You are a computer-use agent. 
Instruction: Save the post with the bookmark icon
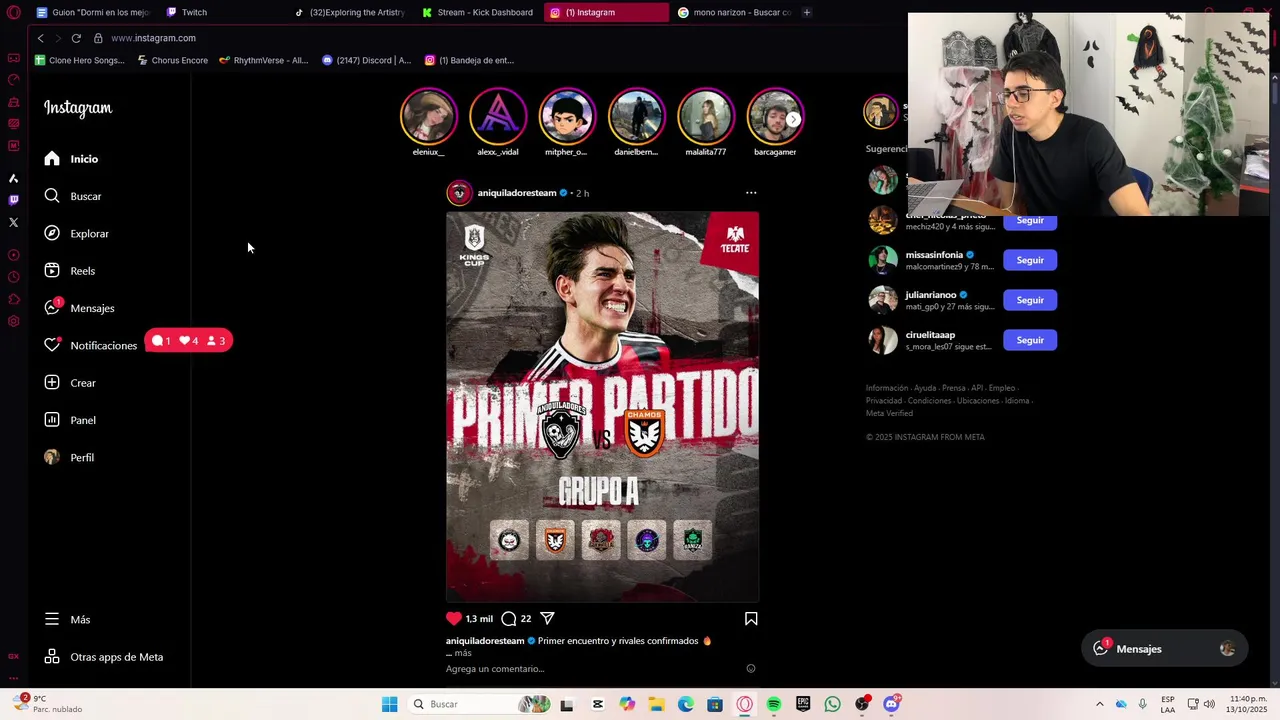(751, 619)
